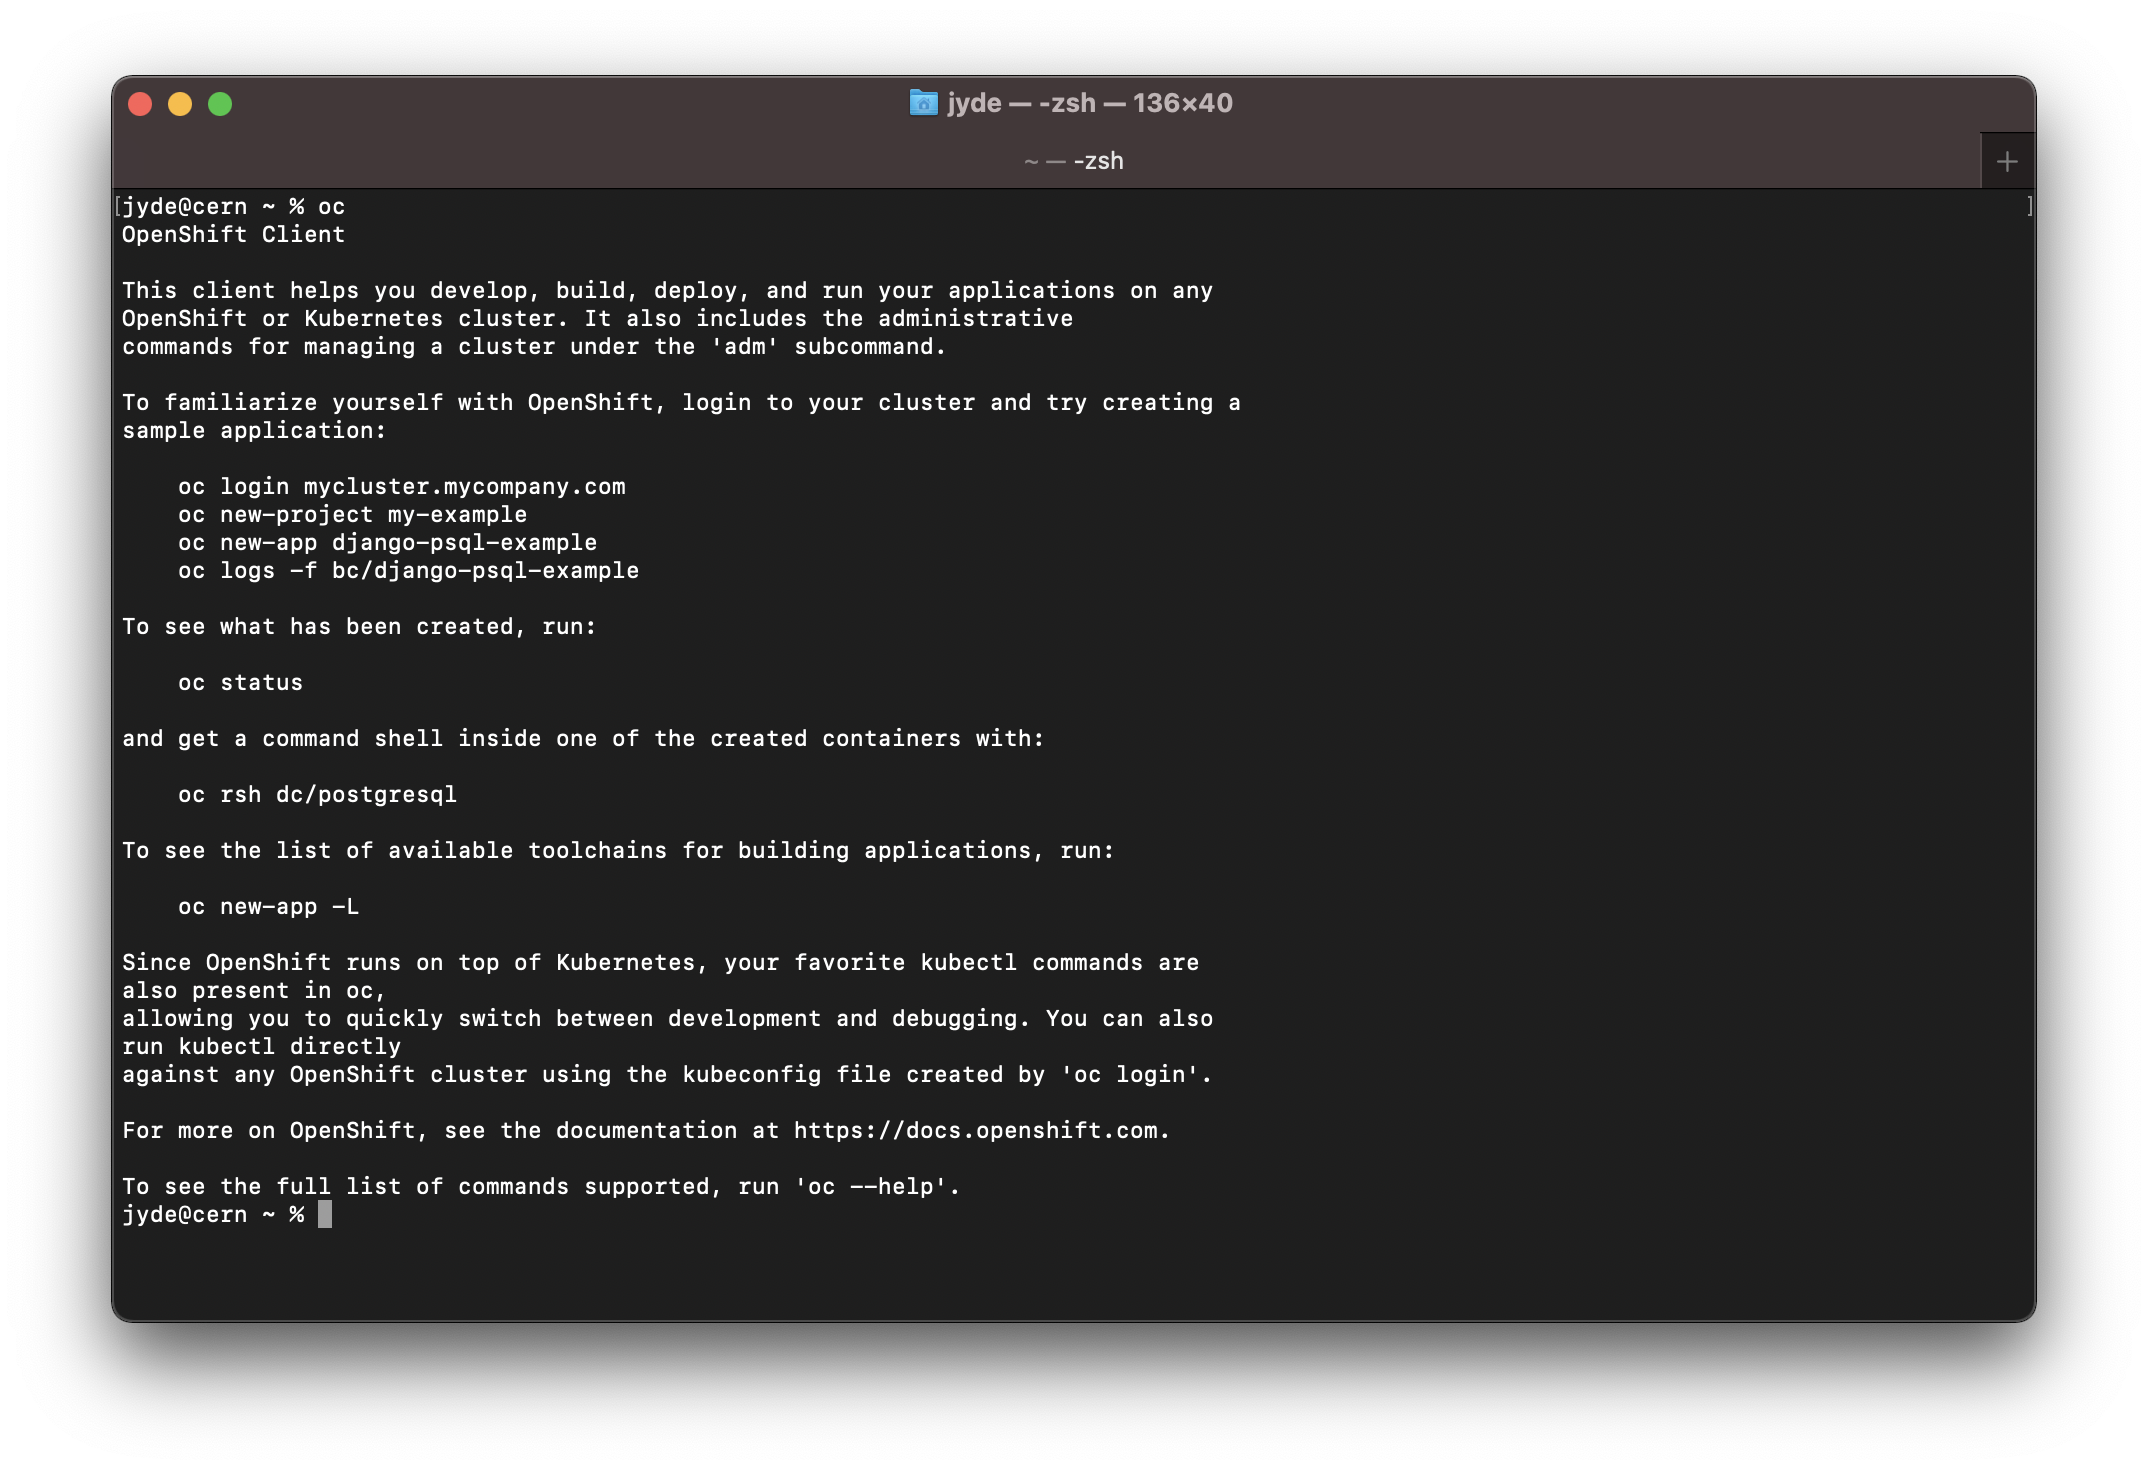The height and width of the screenshot is (1470, 2148).
Task: Click 'OpenShift or Kubernetes cluster' line
Action: pos(598,319)
